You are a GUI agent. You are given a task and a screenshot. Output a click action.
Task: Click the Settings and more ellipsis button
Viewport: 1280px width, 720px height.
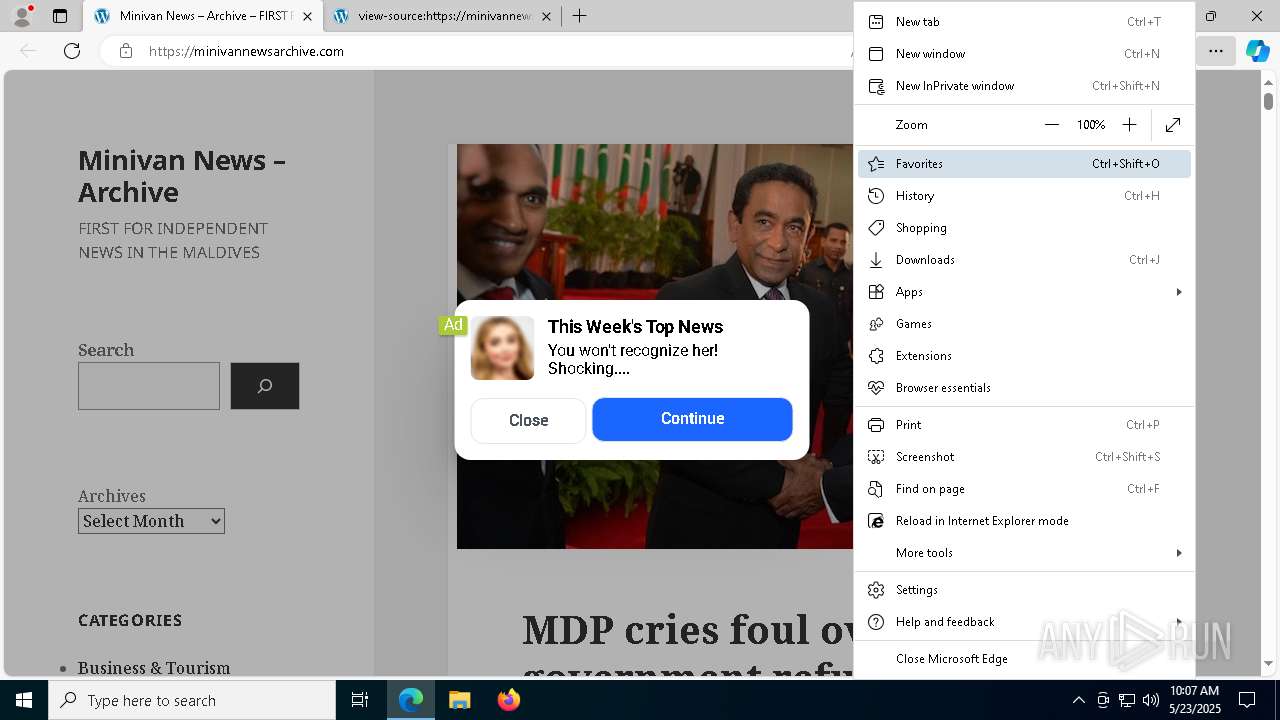click(1215, 51)
